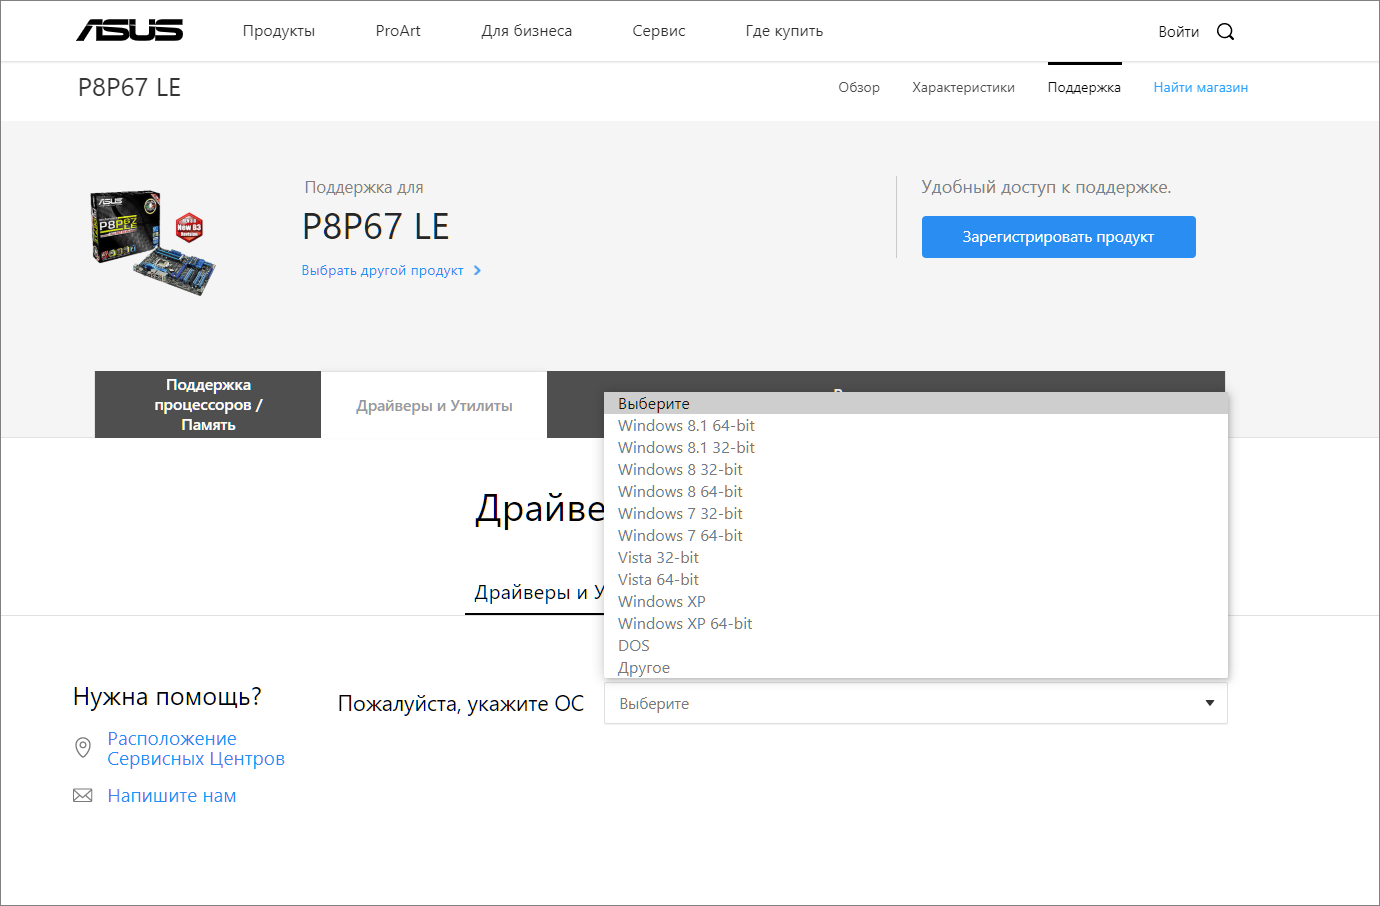Choose Windows 8.1 32-bit option
Viewport: 1380px width, 906px height.
[916, 447]
